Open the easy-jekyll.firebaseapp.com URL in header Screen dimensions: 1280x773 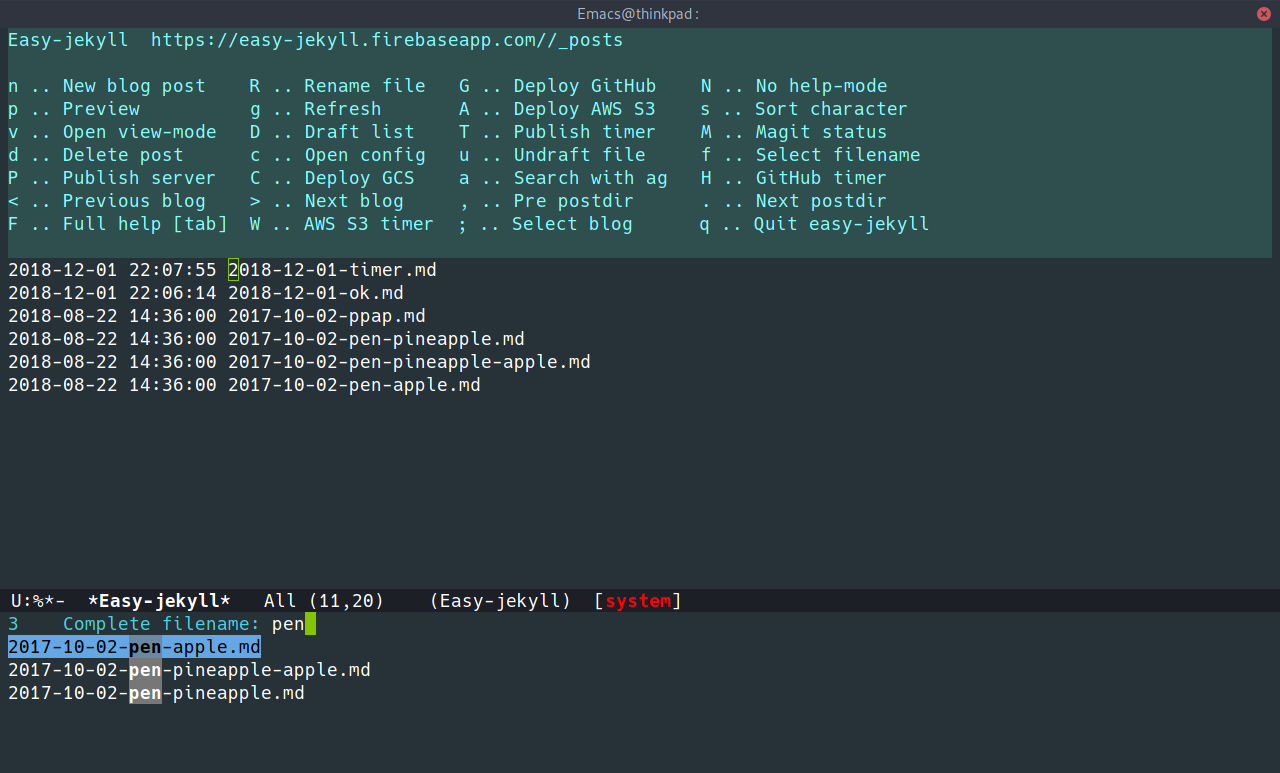click(x=387, y=40)
